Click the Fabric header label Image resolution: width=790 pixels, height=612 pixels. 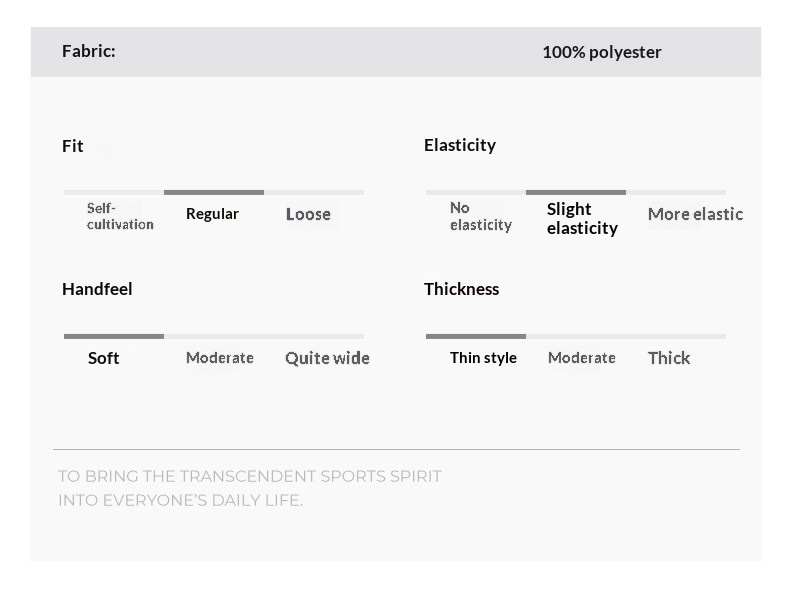point(89,51)
